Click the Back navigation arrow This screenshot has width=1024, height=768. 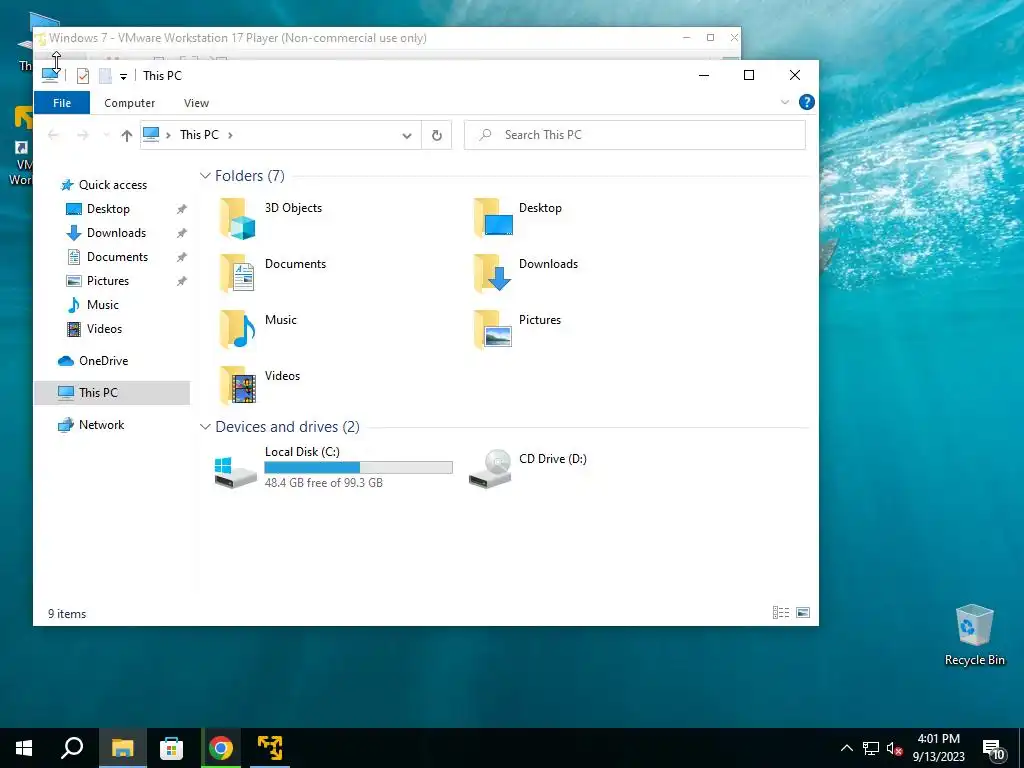click(x=54, y=135)
